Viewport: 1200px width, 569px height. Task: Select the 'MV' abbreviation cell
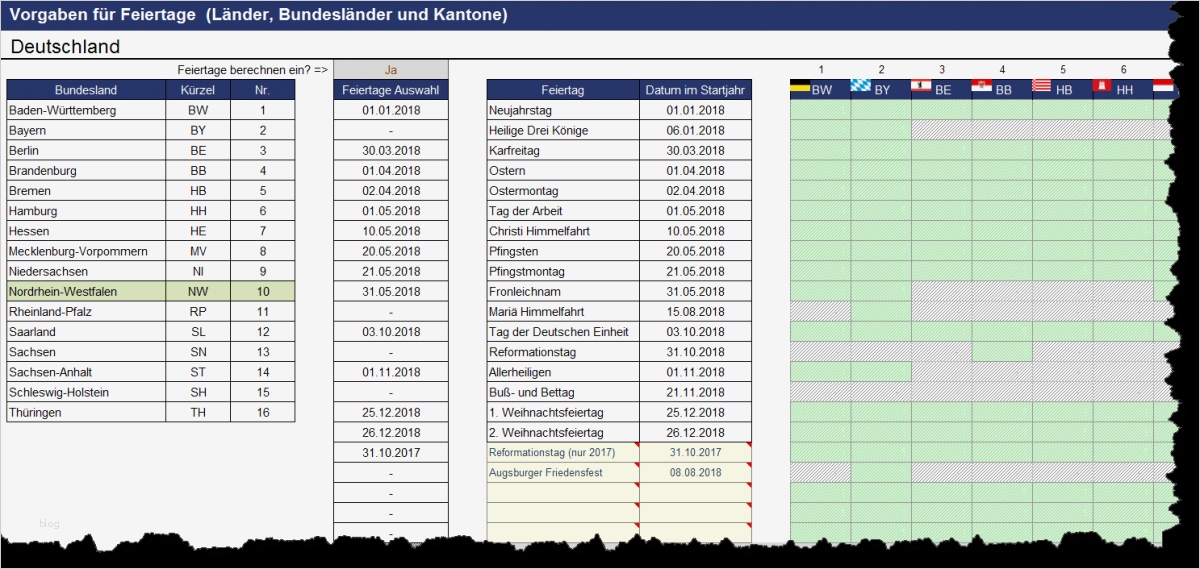[x=198, y=251]
